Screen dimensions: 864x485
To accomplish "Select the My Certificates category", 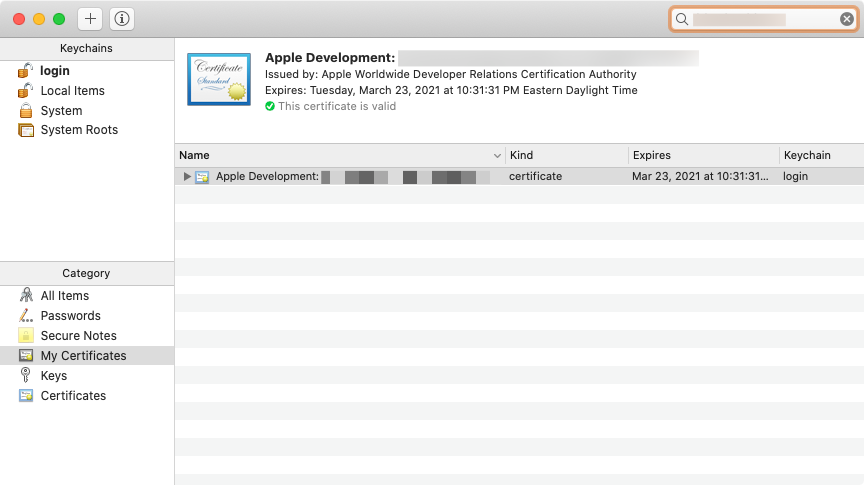I will click(x=83, y=356).
